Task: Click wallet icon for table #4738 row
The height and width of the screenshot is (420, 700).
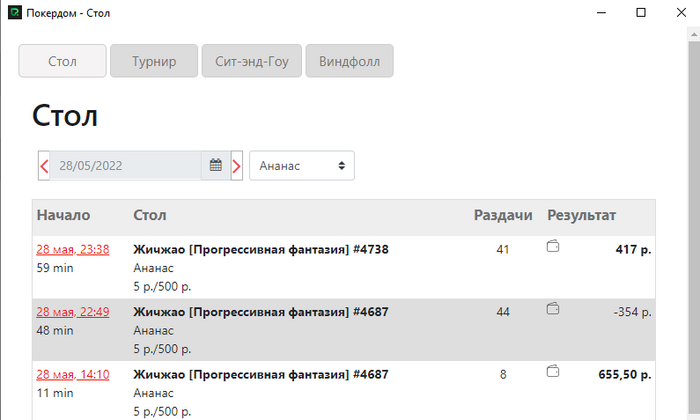Action: [x=553, y=246]
